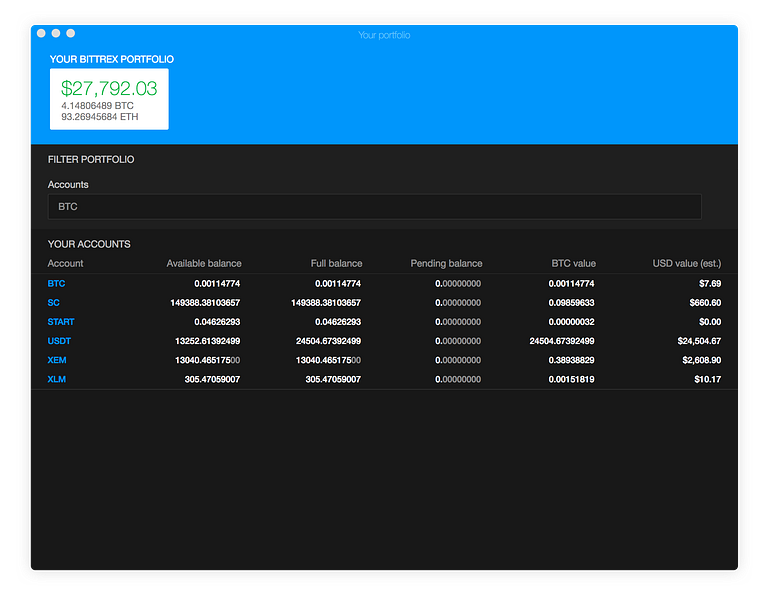Minimize the portfolio window

(56, 33)
